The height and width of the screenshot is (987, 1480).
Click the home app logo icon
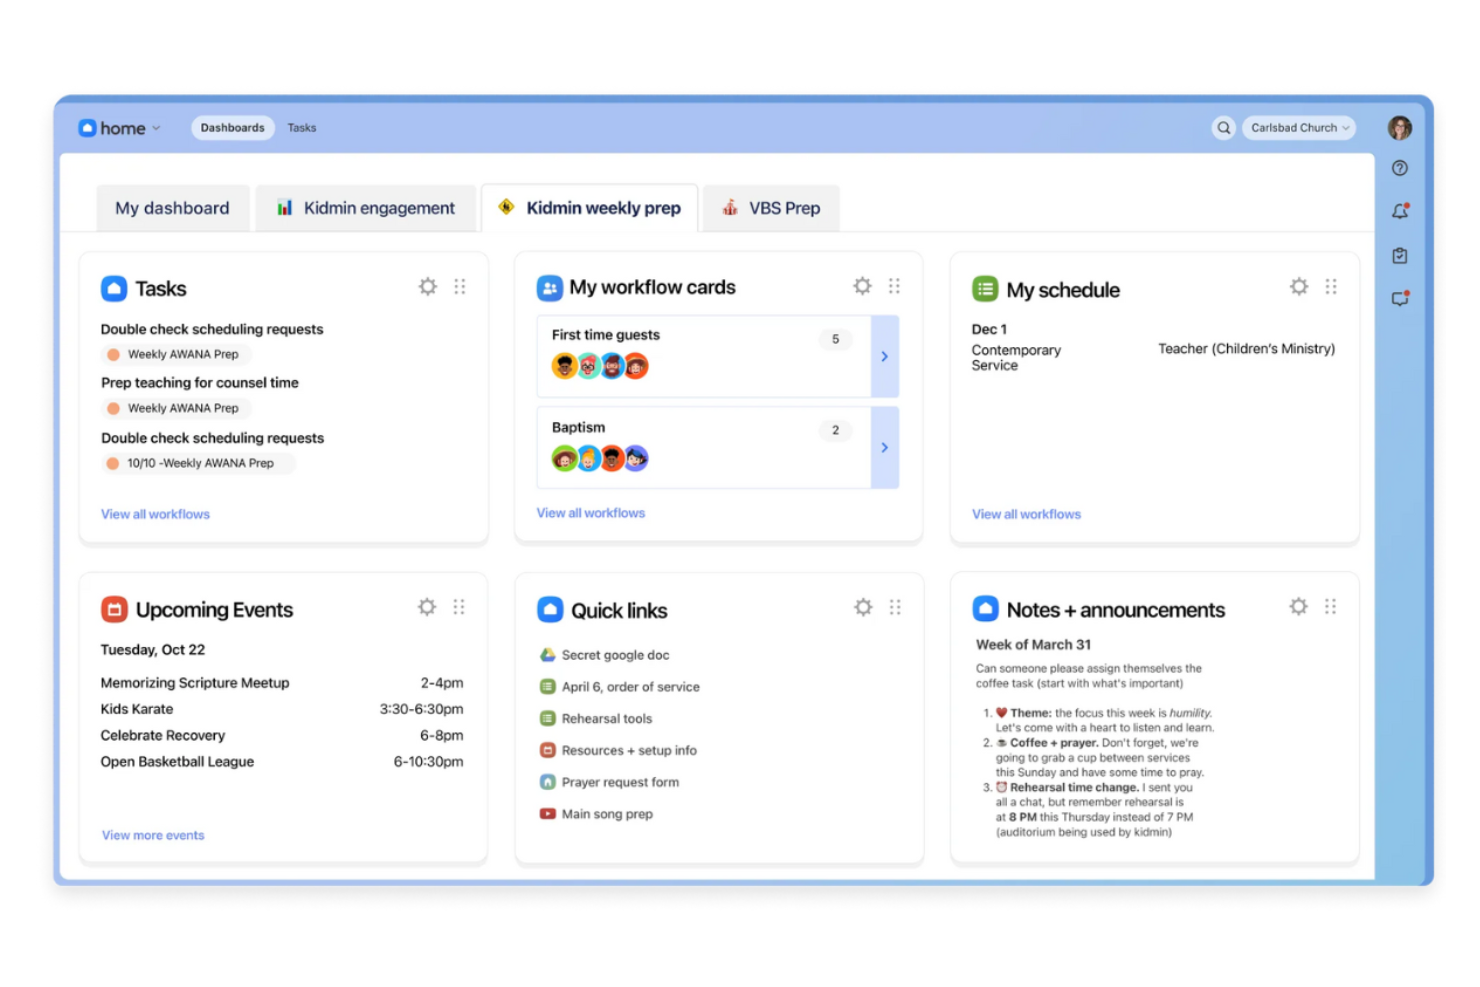click(86, 127)
